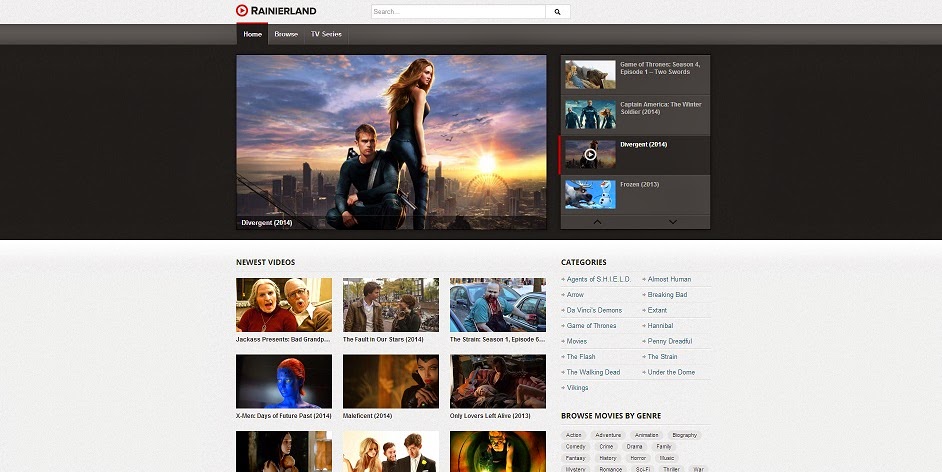The image size is (942, 472).
Task: Select the Drama genre tag
Action: point(634,446)
